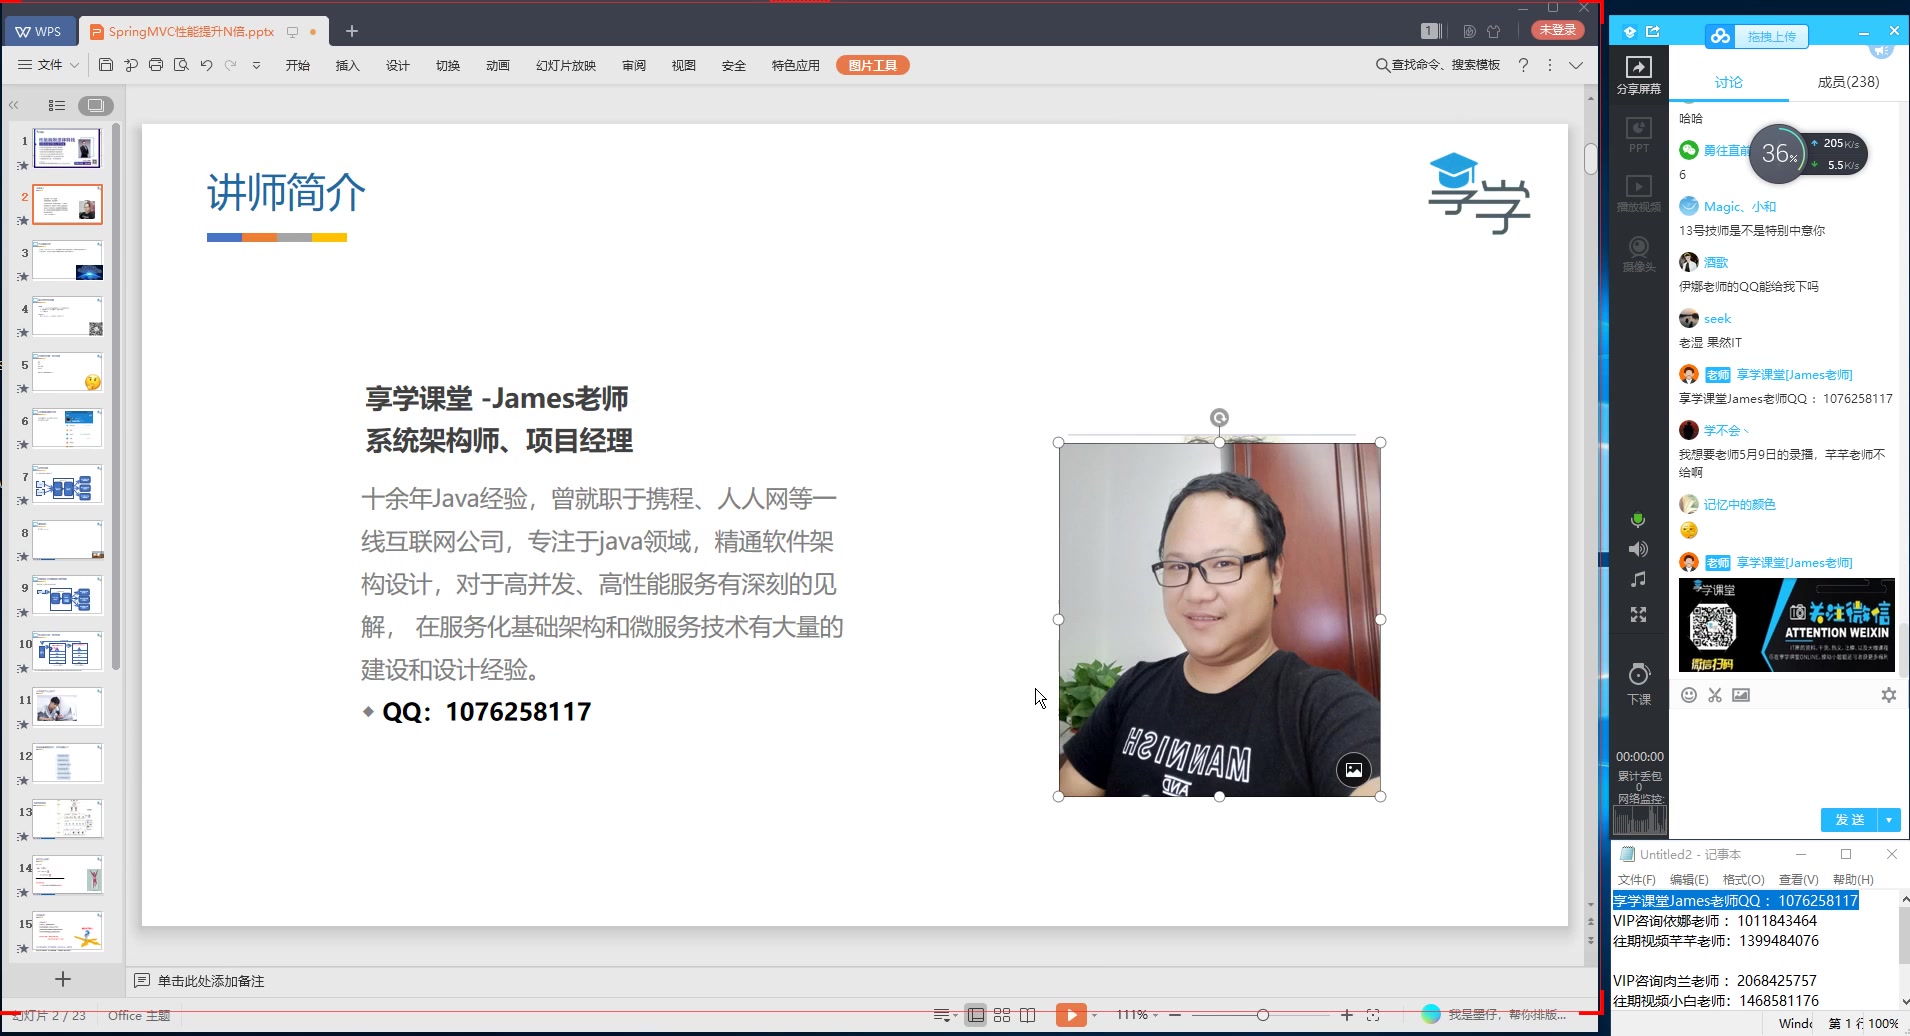The height and width of the screenshot is (1036, 1910).
Task: Collapse the slide panel with double chevron
Action: tap(14, 105)
